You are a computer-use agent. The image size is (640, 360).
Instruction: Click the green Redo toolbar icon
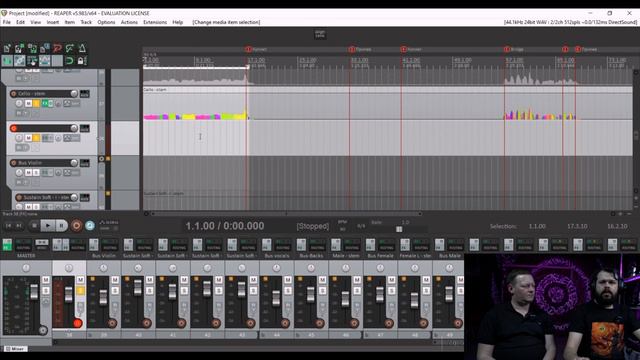(x=70, y=49)
